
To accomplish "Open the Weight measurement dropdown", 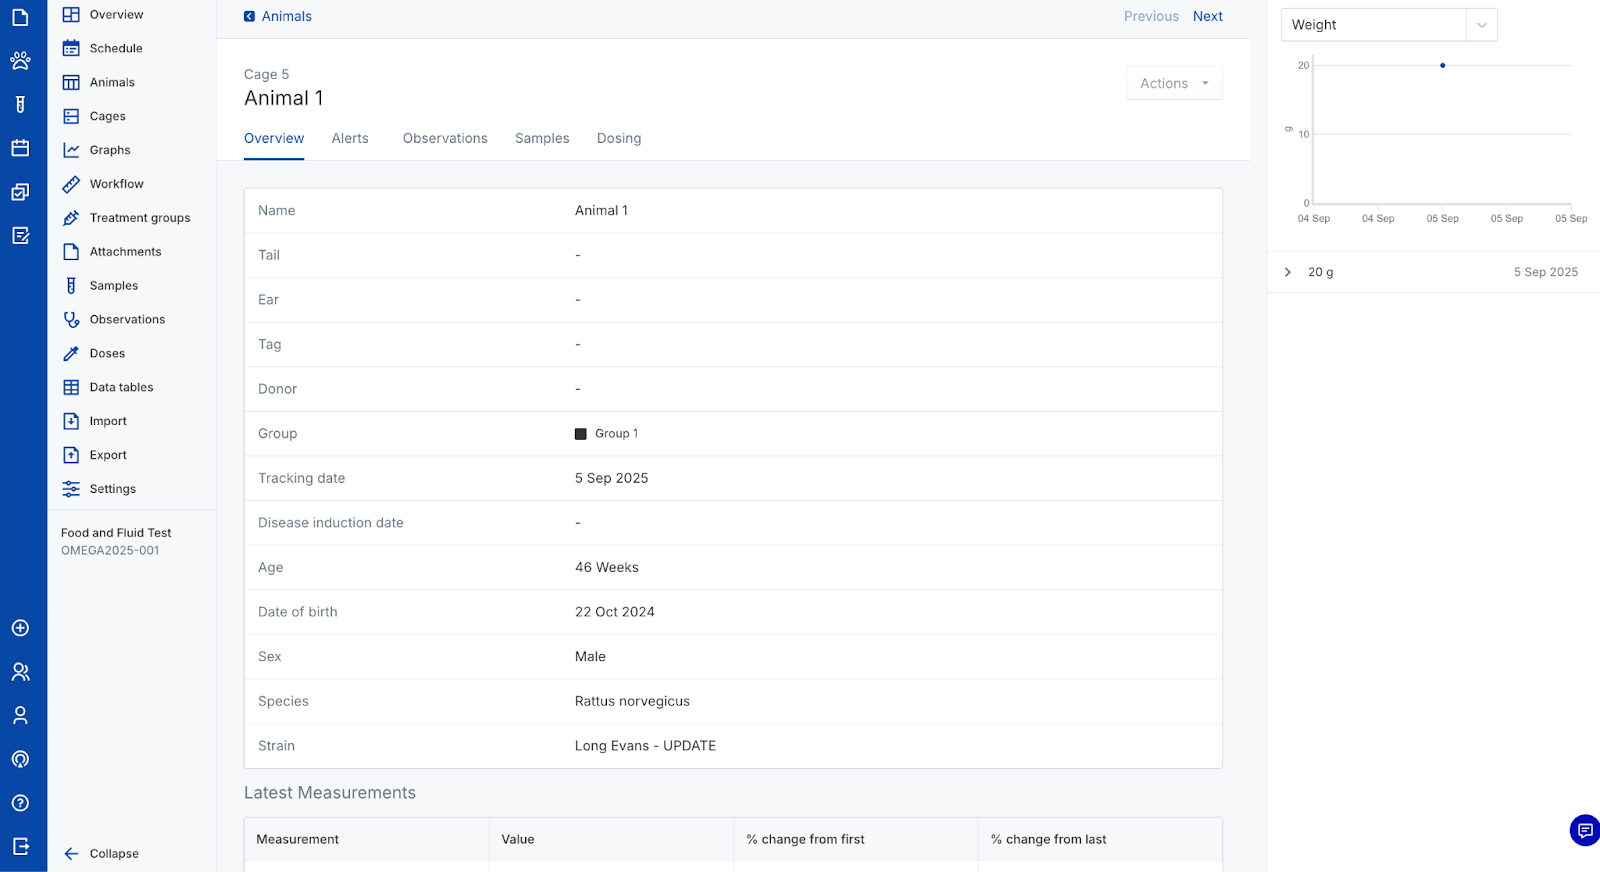I will (1388, 25).
